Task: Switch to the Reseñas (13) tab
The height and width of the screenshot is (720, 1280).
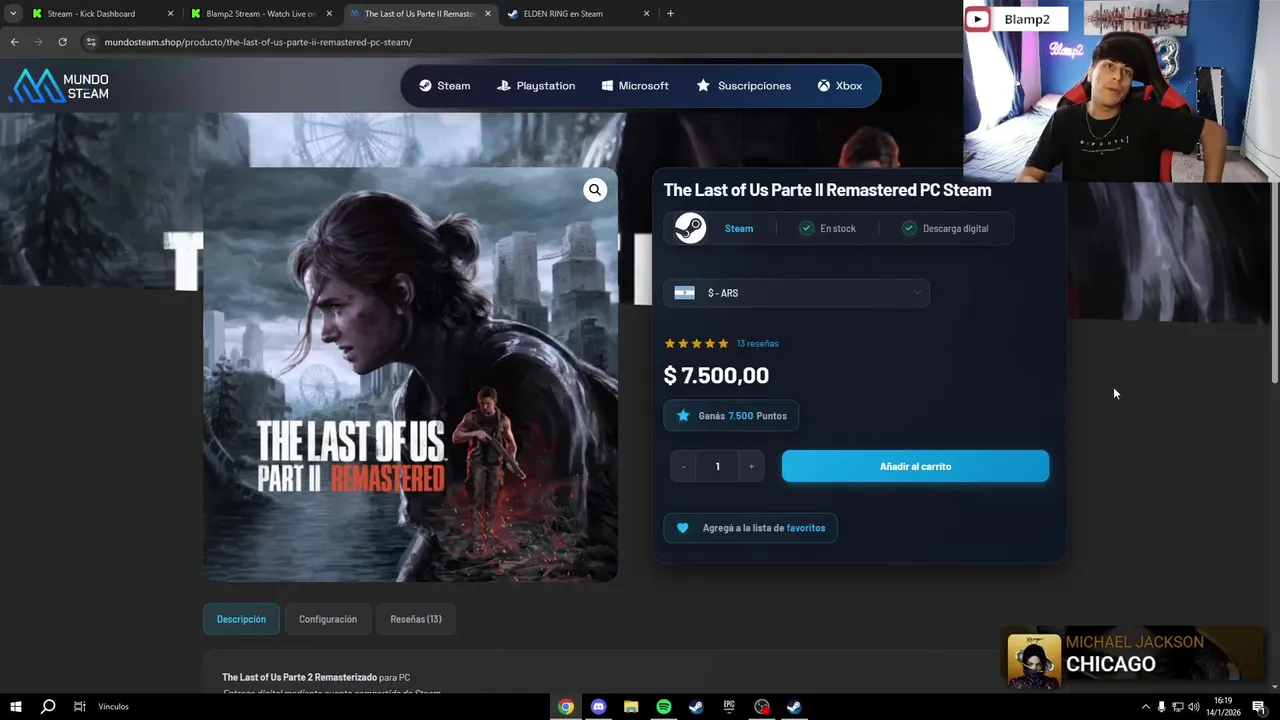Action: (416, 619)
